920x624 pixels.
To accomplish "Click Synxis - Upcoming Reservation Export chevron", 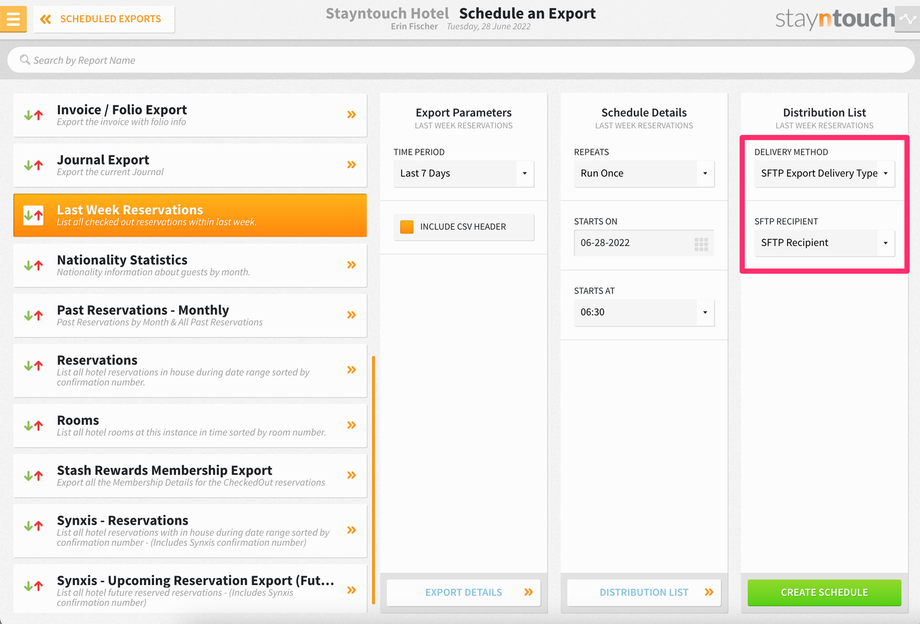I will tap(351, 590).
